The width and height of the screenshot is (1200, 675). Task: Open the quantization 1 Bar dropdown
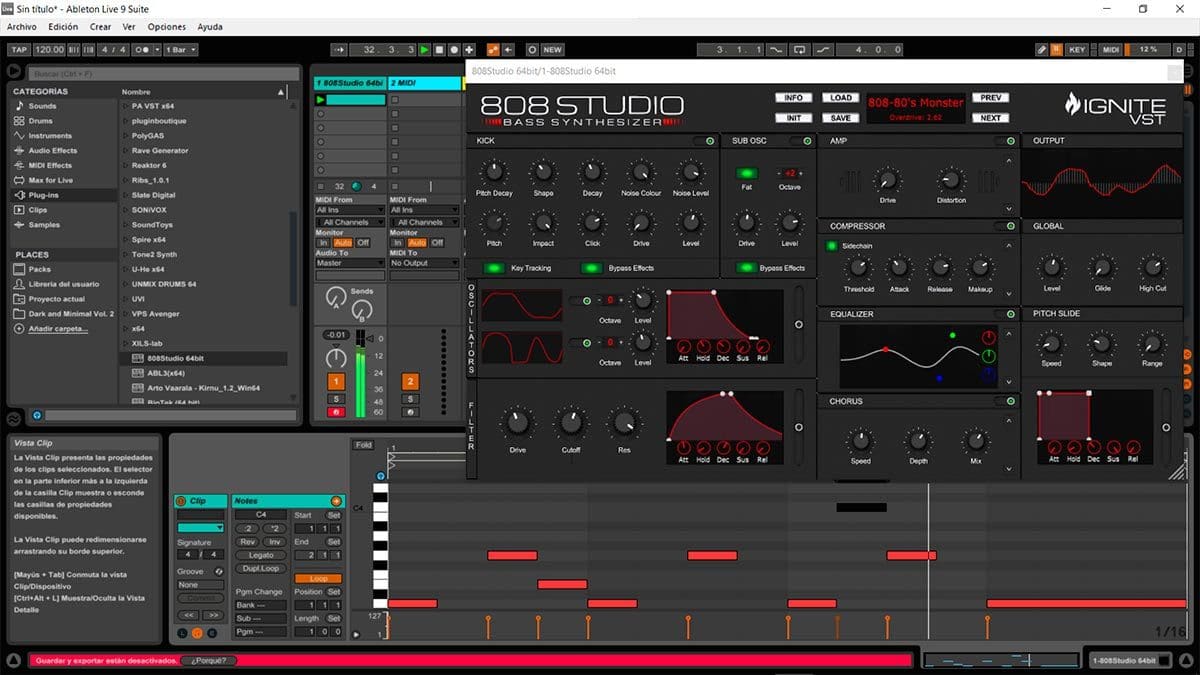coord(180,49)
